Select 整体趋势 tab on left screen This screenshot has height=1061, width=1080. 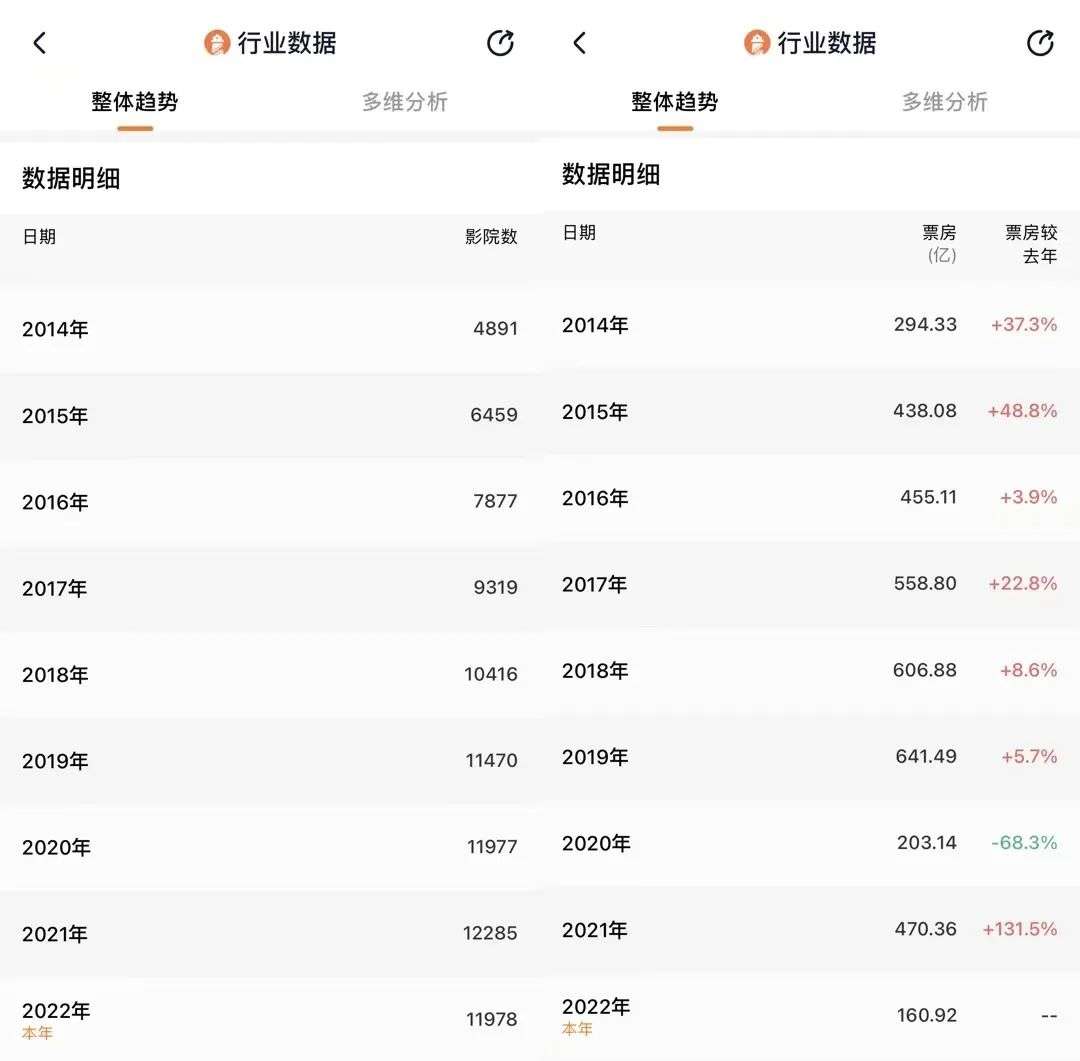tap(135, 102)
